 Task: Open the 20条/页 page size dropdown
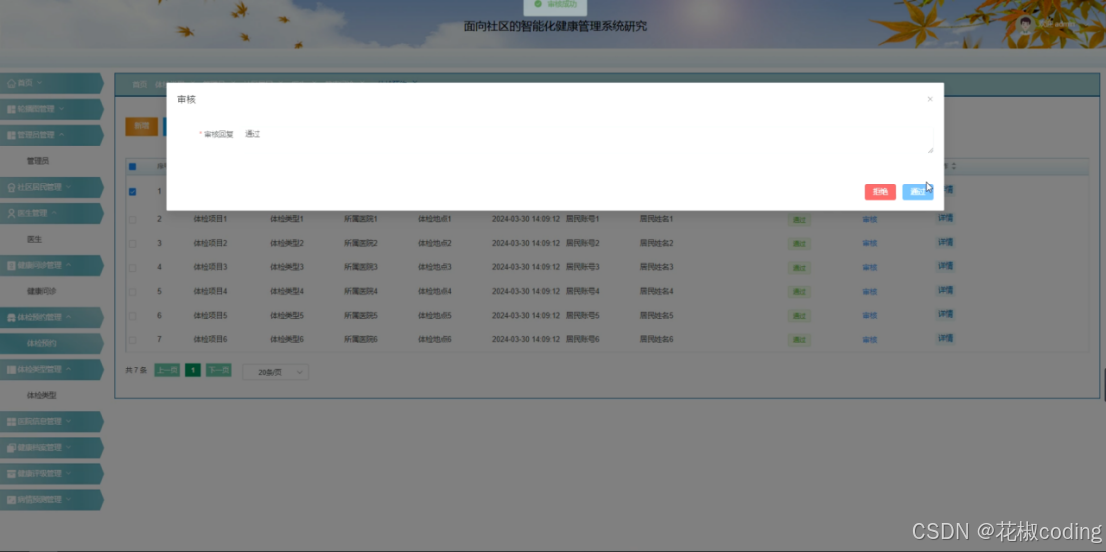click(x=275, y=372)
